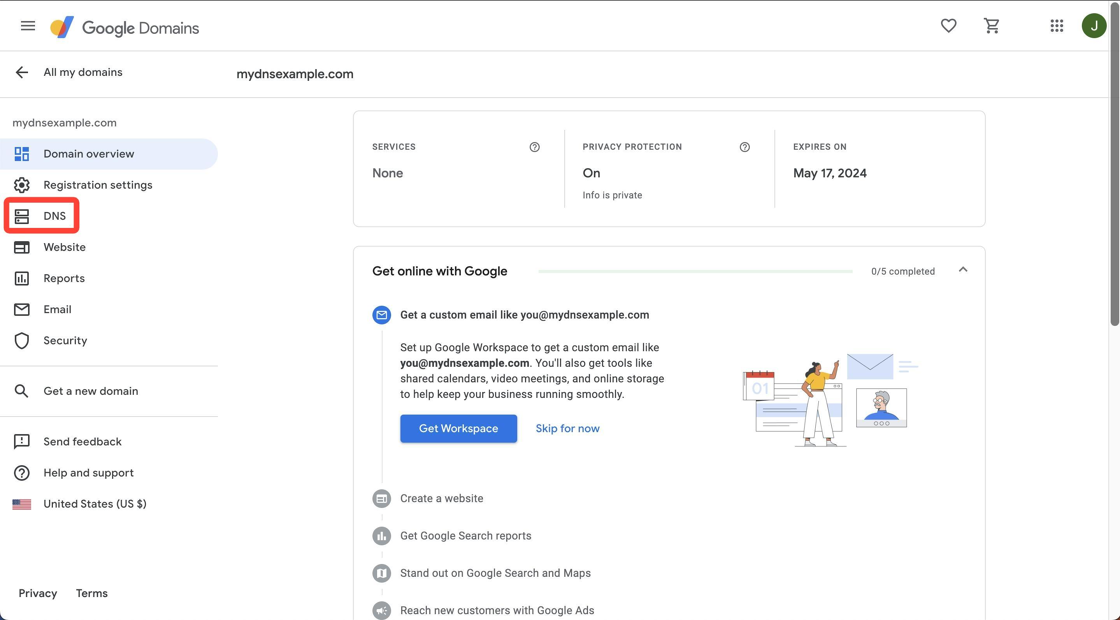This screenshot has width=1120, height=620.
Task: Click the blue custom email step icon
Action: coord(381,315)
